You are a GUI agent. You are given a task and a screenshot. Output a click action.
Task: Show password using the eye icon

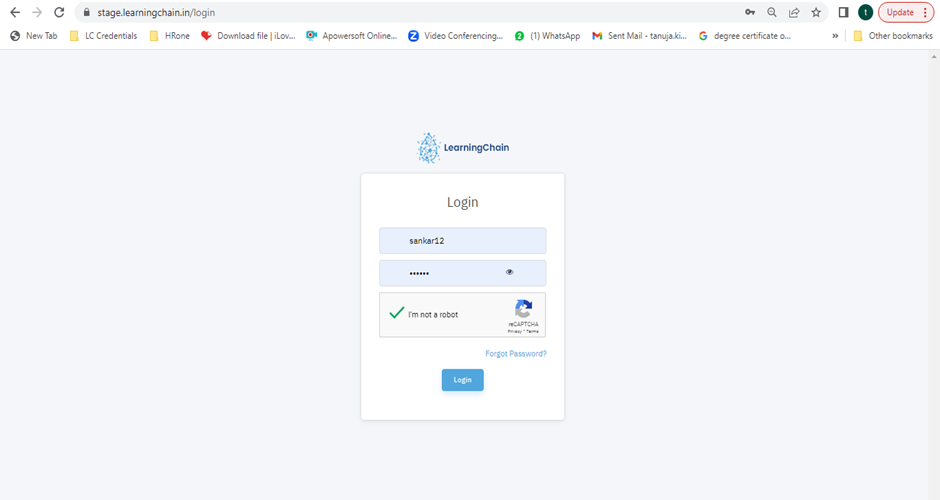pyautogui.click(x=510, y=272)
